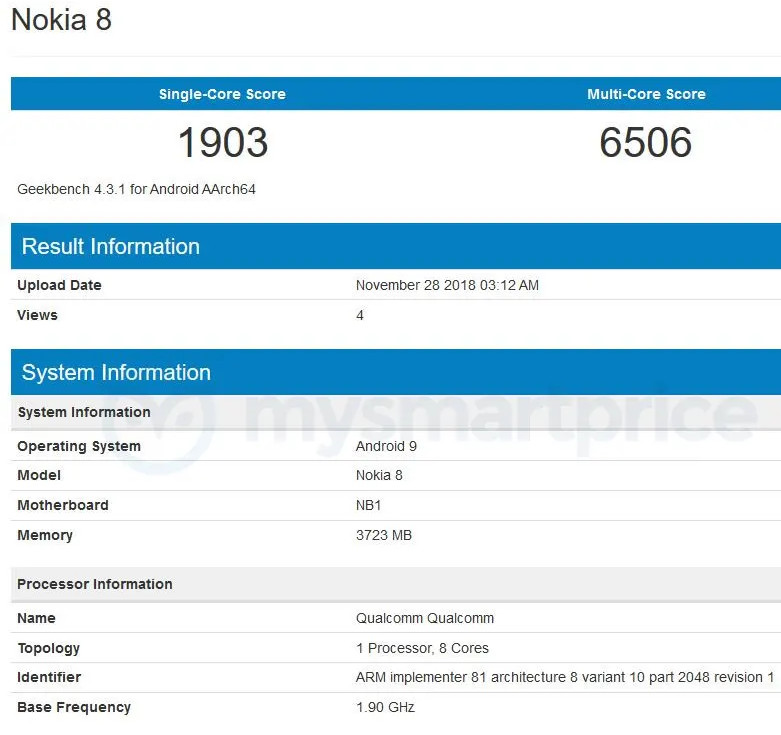
Task: Select the 1 Processor, 8 Cores value
Action: pyautogui.click(x=422, y=648)
